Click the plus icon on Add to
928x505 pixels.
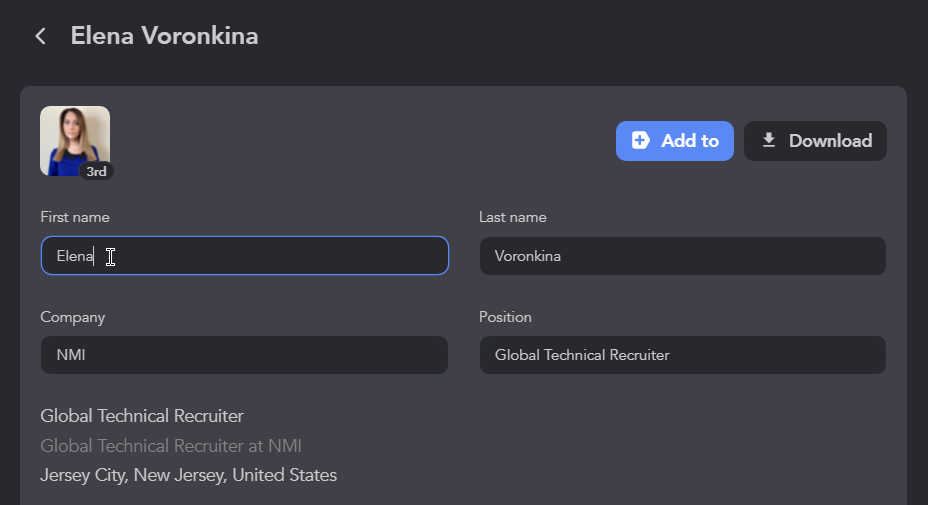(x=640, y=140)
